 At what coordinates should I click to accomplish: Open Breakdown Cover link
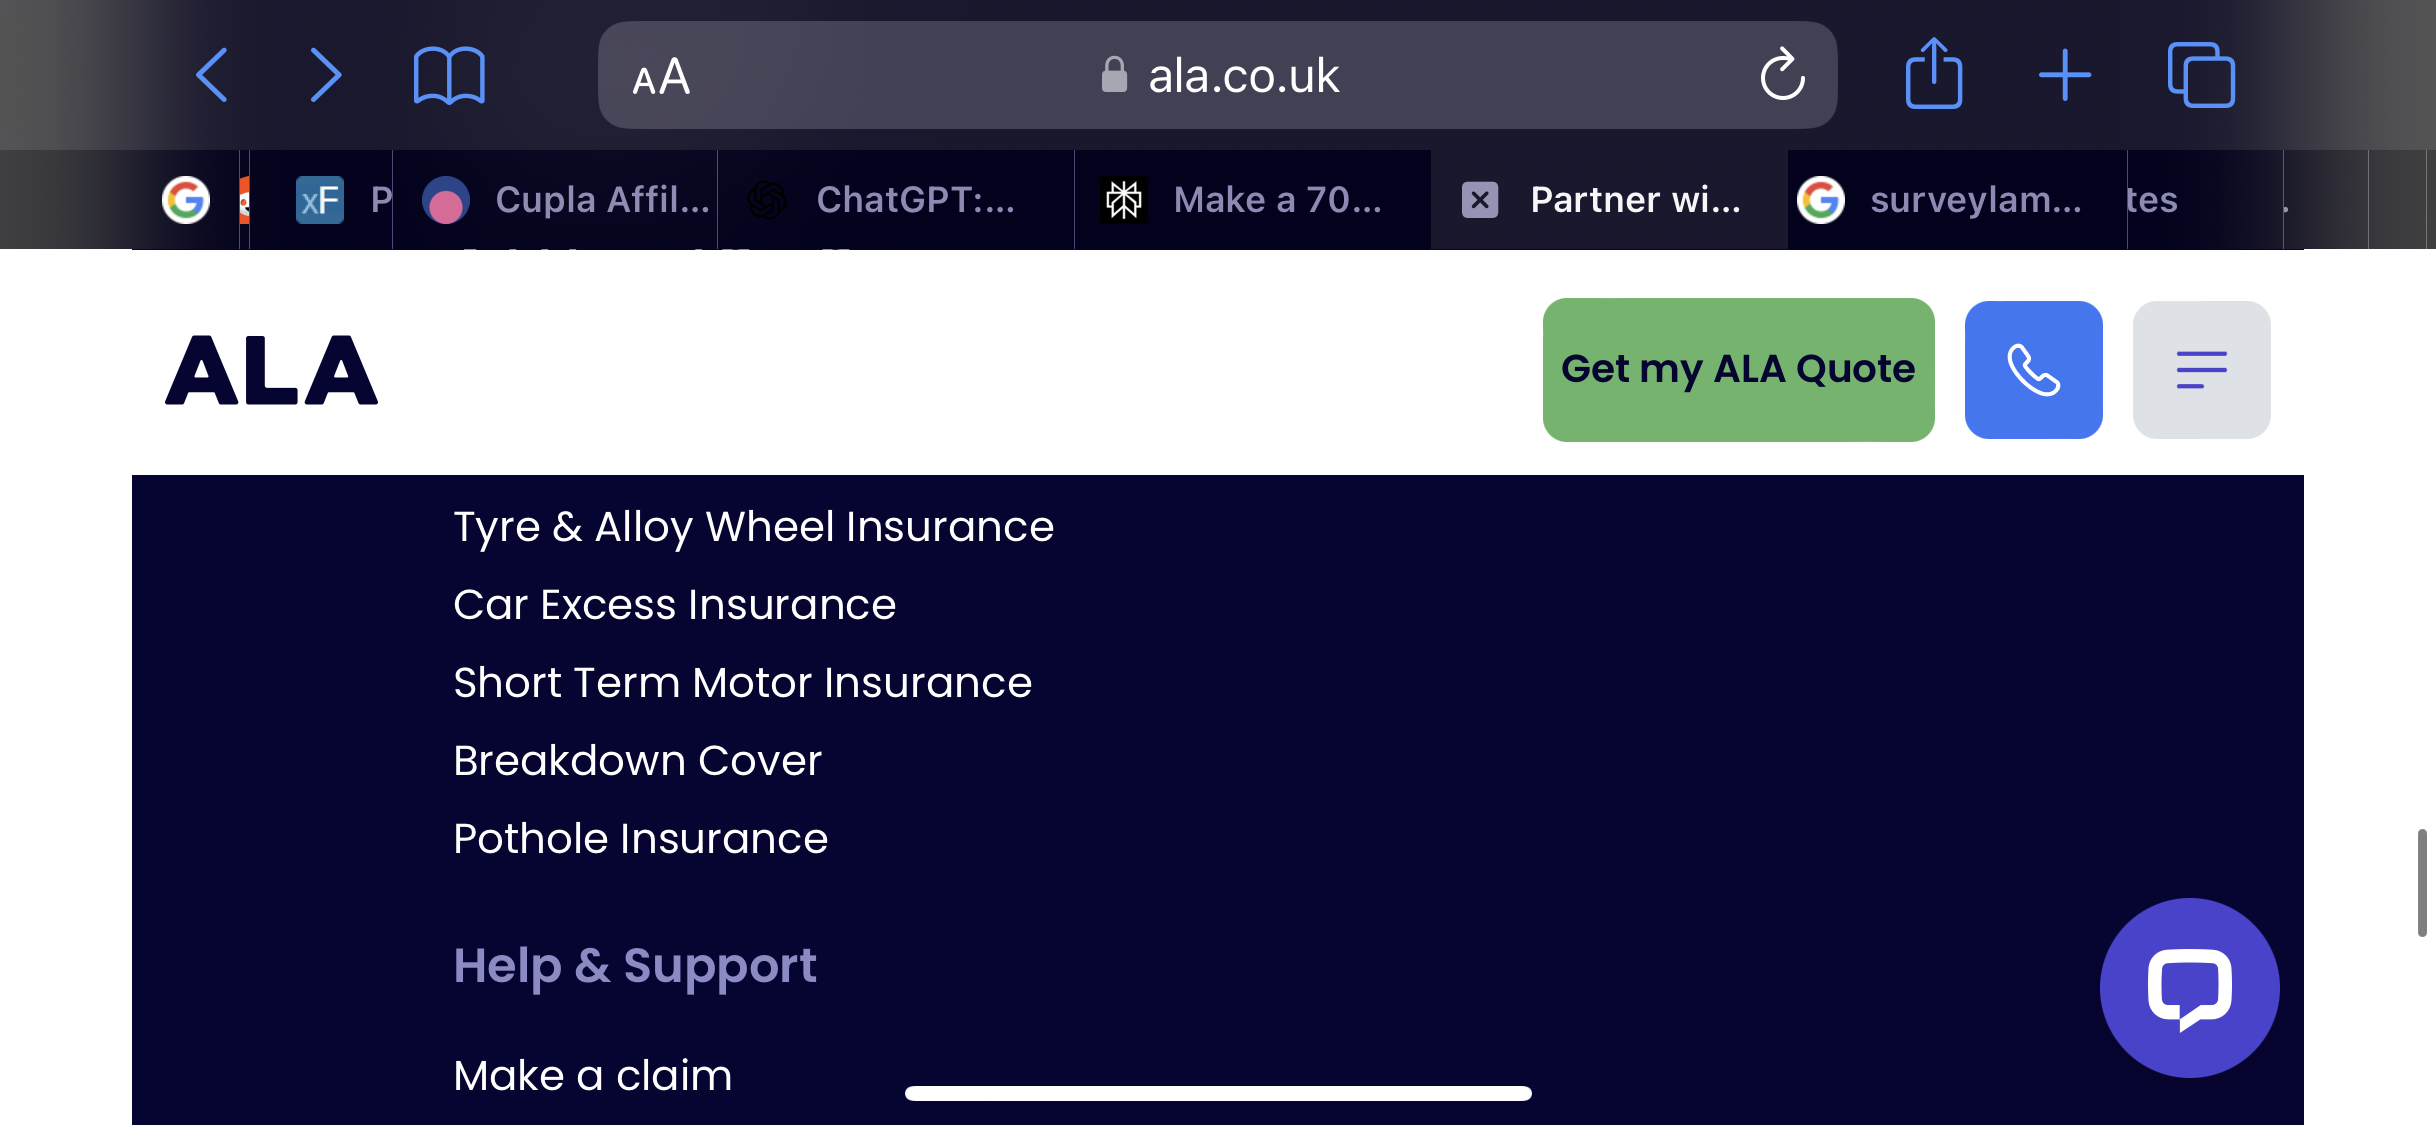[x=637, y=760]
